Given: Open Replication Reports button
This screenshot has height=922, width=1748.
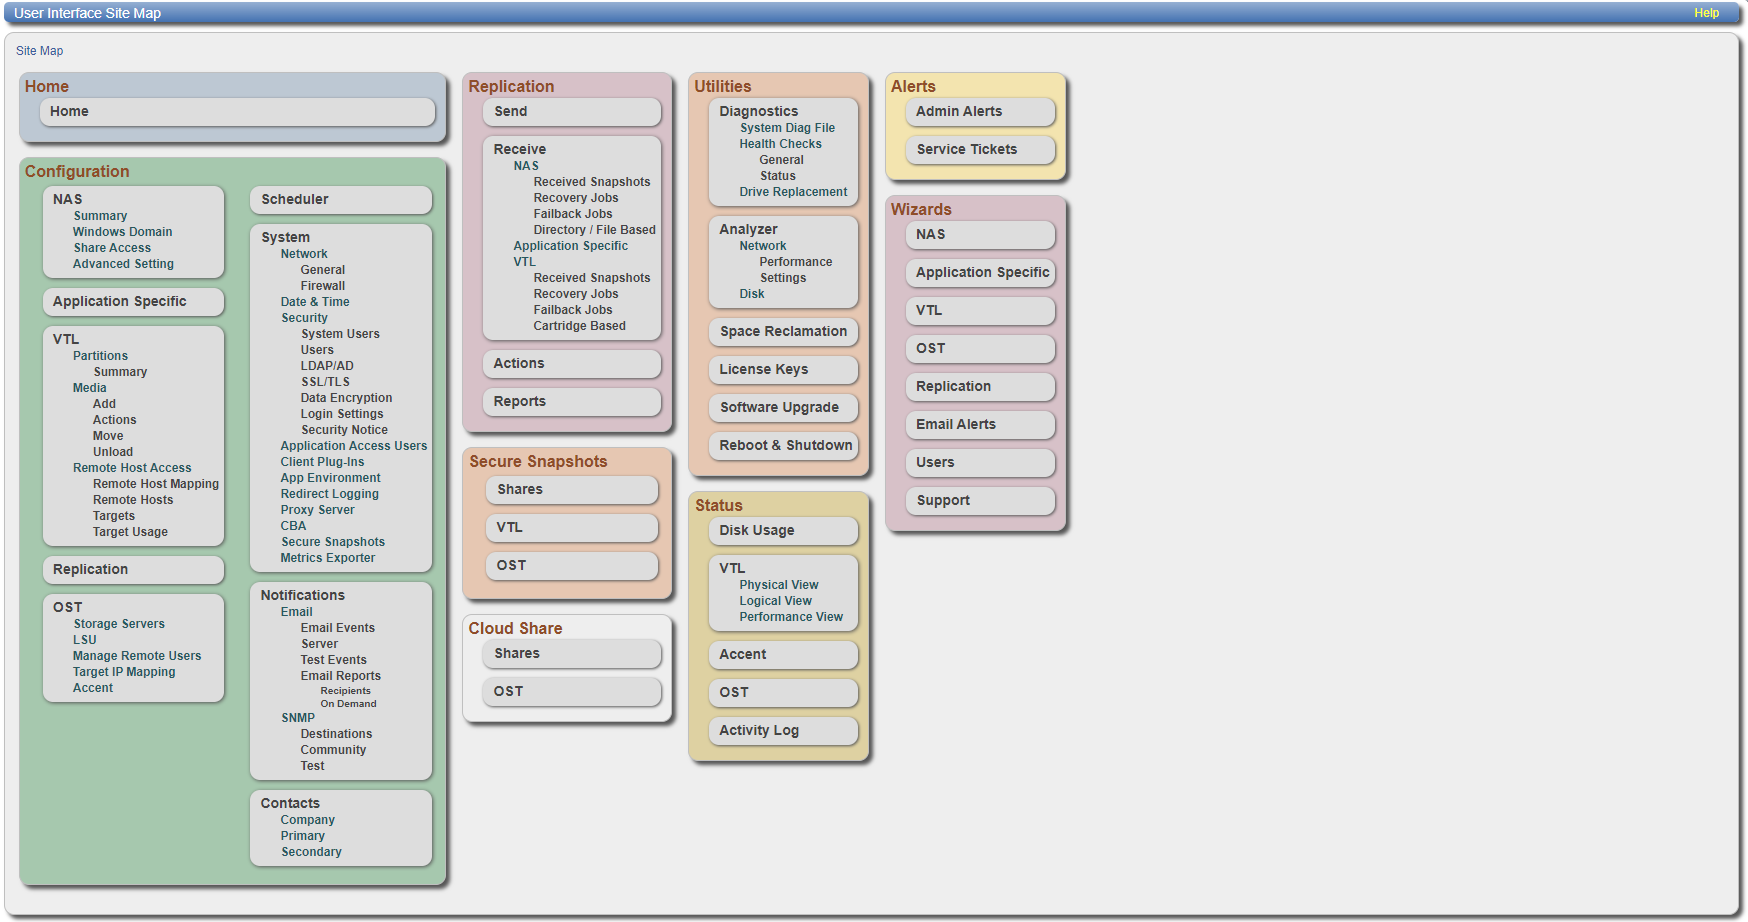Looking at the screenshot, I should pyautogui.click(x=572, y=402).
